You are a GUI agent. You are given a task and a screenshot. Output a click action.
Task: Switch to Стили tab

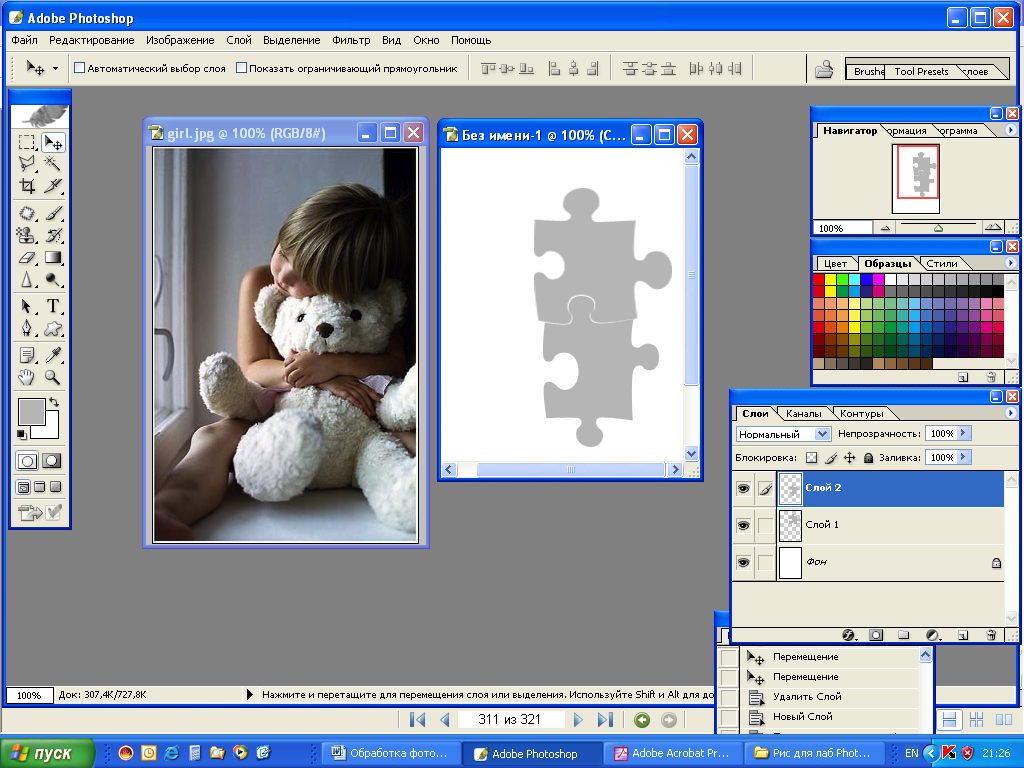942,263
